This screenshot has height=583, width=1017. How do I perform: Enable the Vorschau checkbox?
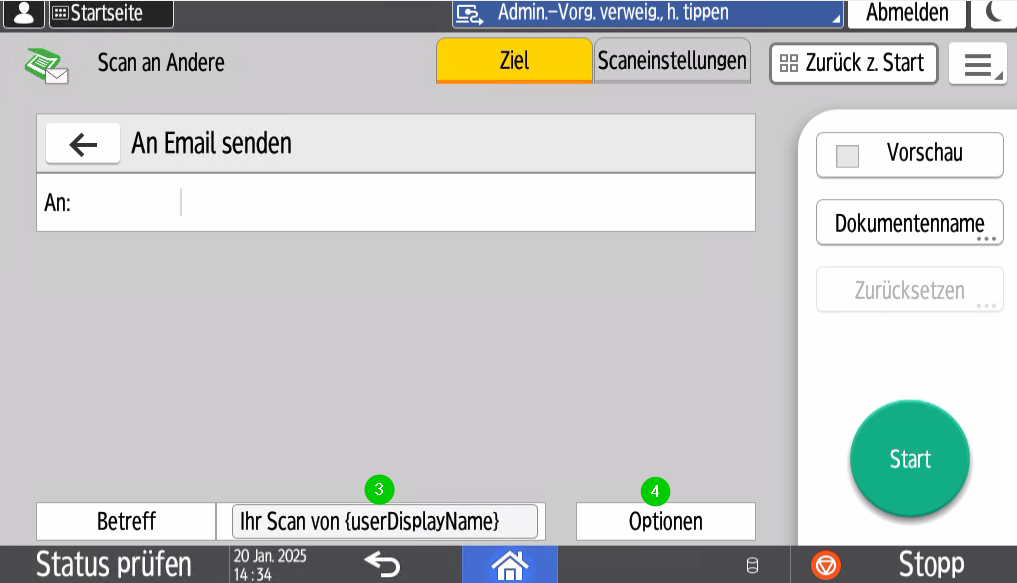(848, 156)
